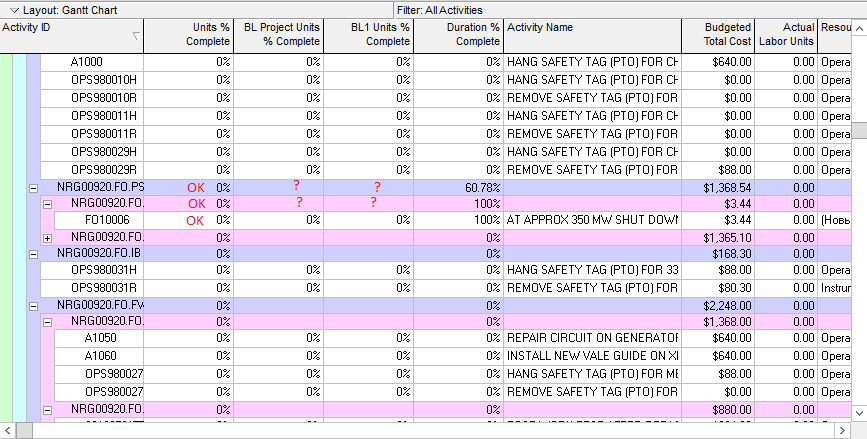Image resolution: width=867 pixels, height=439 pixels.
Task: Click the Units % Complete column header
Action: (x=189, y=36)
